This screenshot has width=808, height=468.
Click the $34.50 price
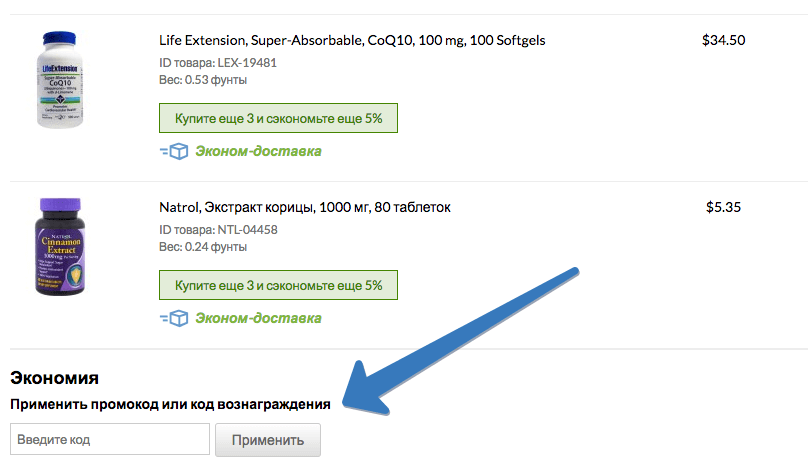pos(724,41)
